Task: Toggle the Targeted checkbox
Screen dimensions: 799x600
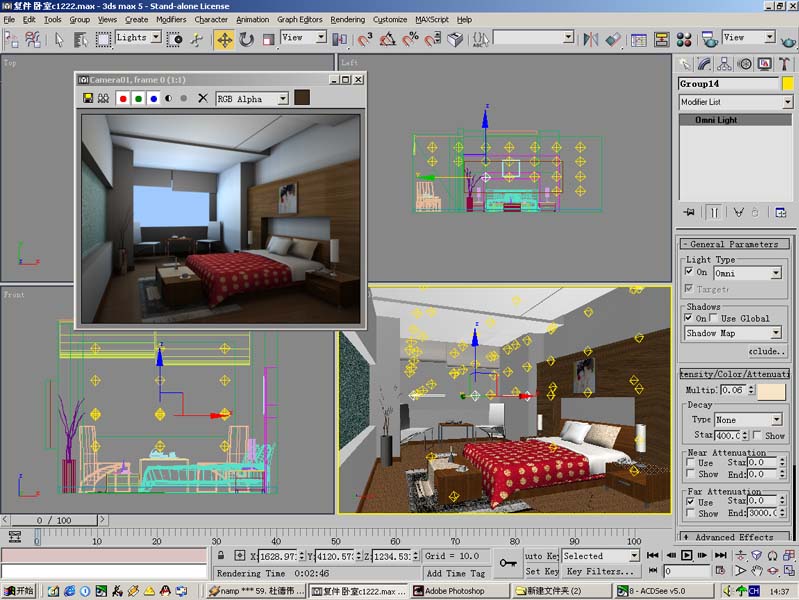Action: click(689, 289)
